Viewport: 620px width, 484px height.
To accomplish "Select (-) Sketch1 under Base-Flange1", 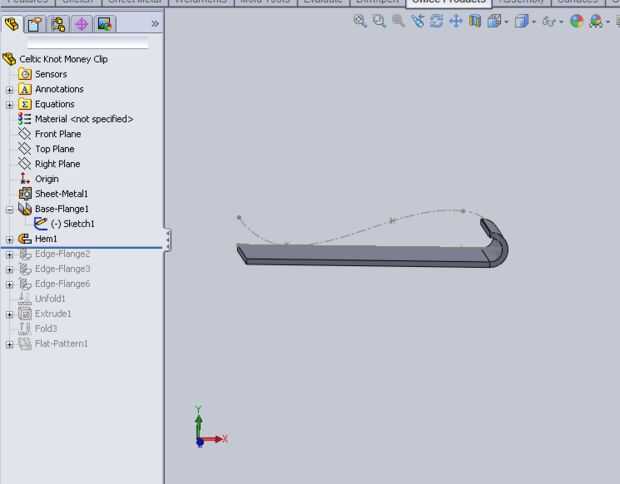I will click(x=73, y=224).
